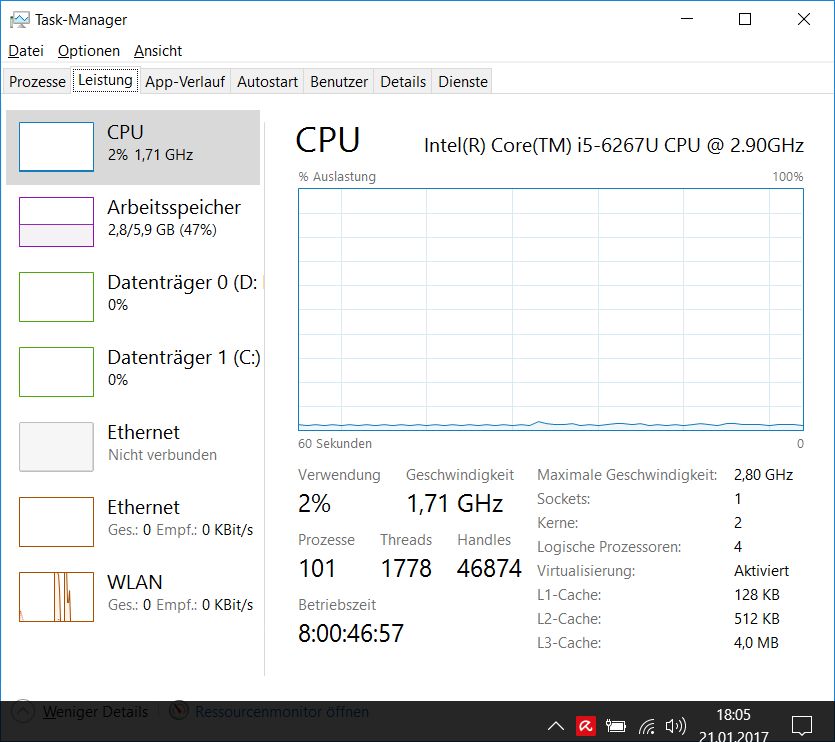Click the Maximale Geschwindigkeit value 2,80 GHz
Image resolution: width=835 pixels, height=742 pixels.
point(763,475)
